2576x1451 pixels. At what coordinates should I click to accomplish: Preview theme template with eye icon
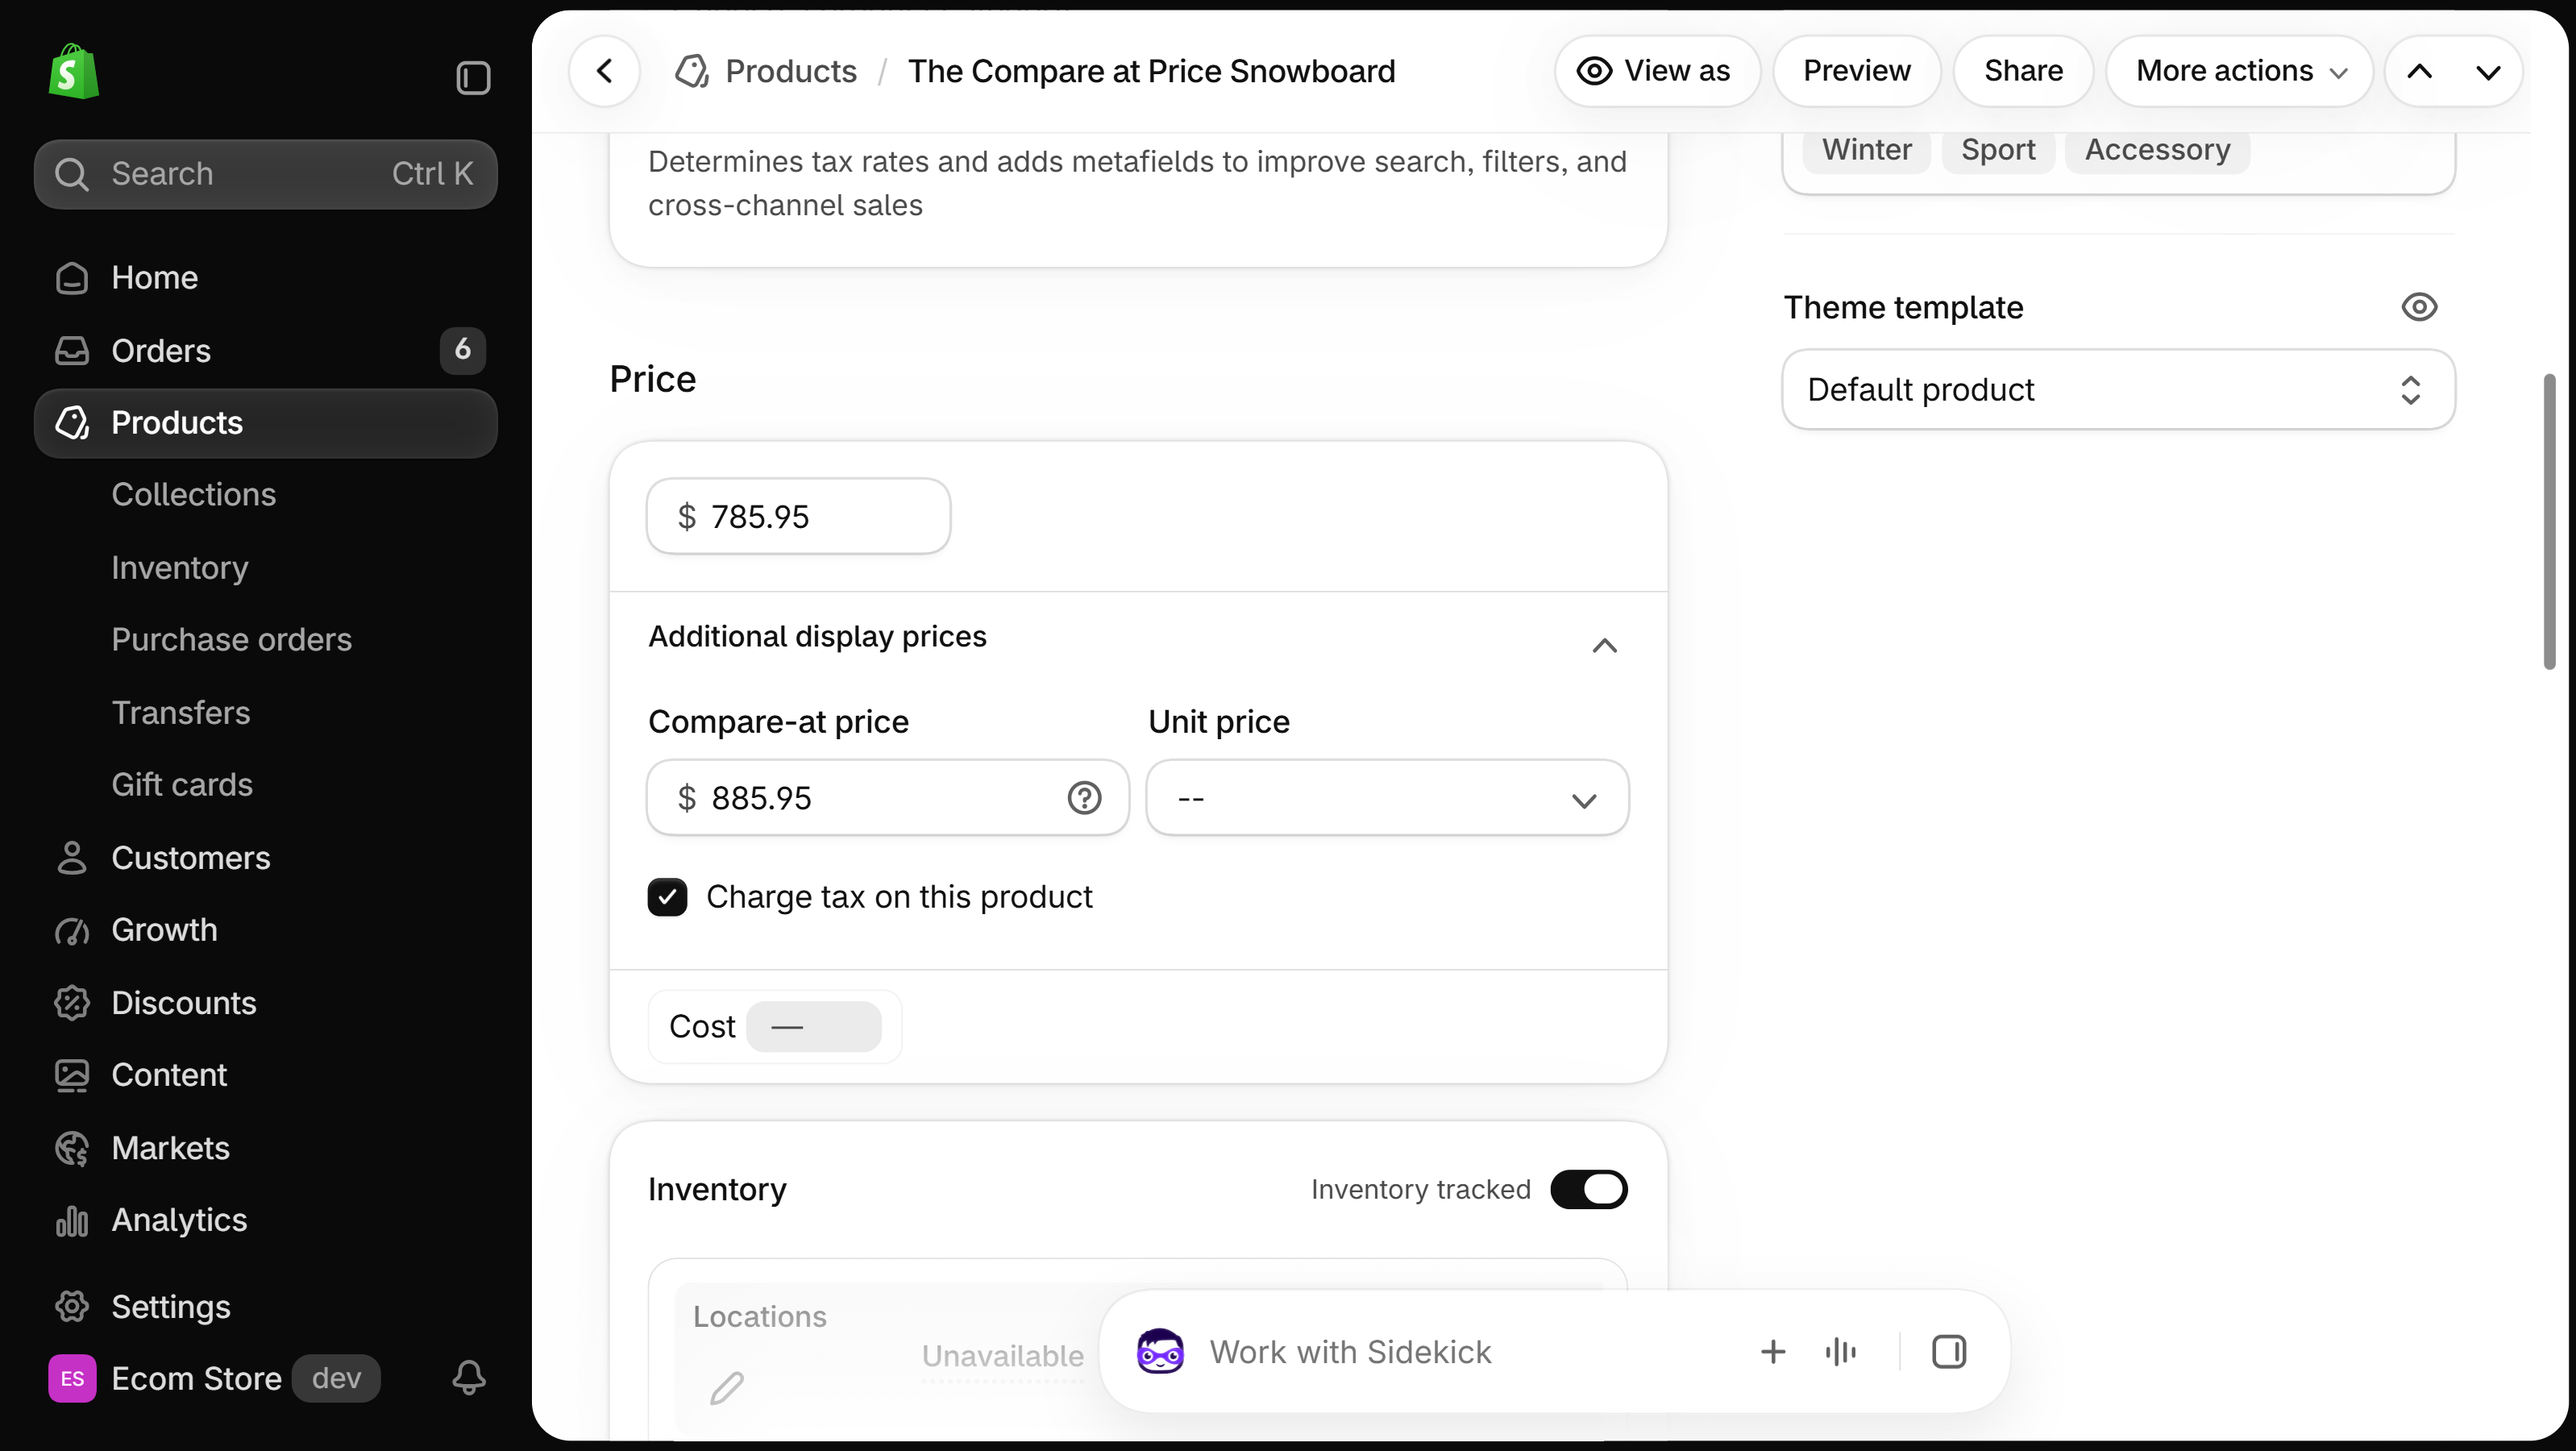(2419, 307)
